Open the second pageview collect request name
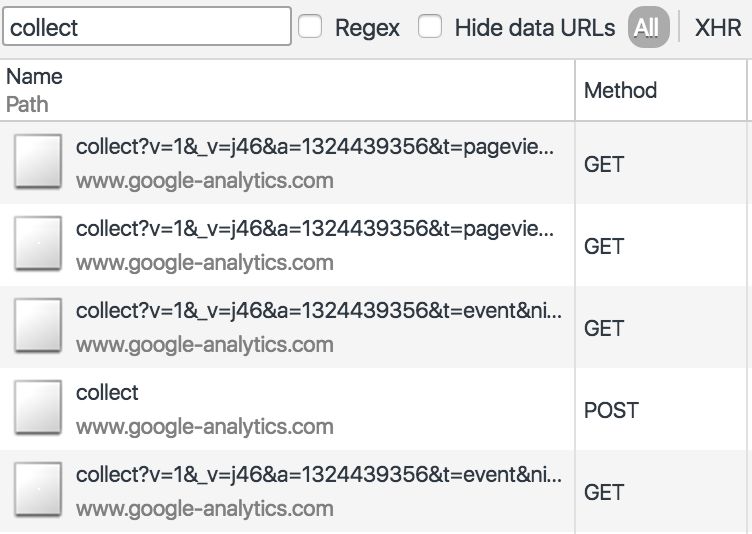Screen dimensions: 752x534 point(315,229)
